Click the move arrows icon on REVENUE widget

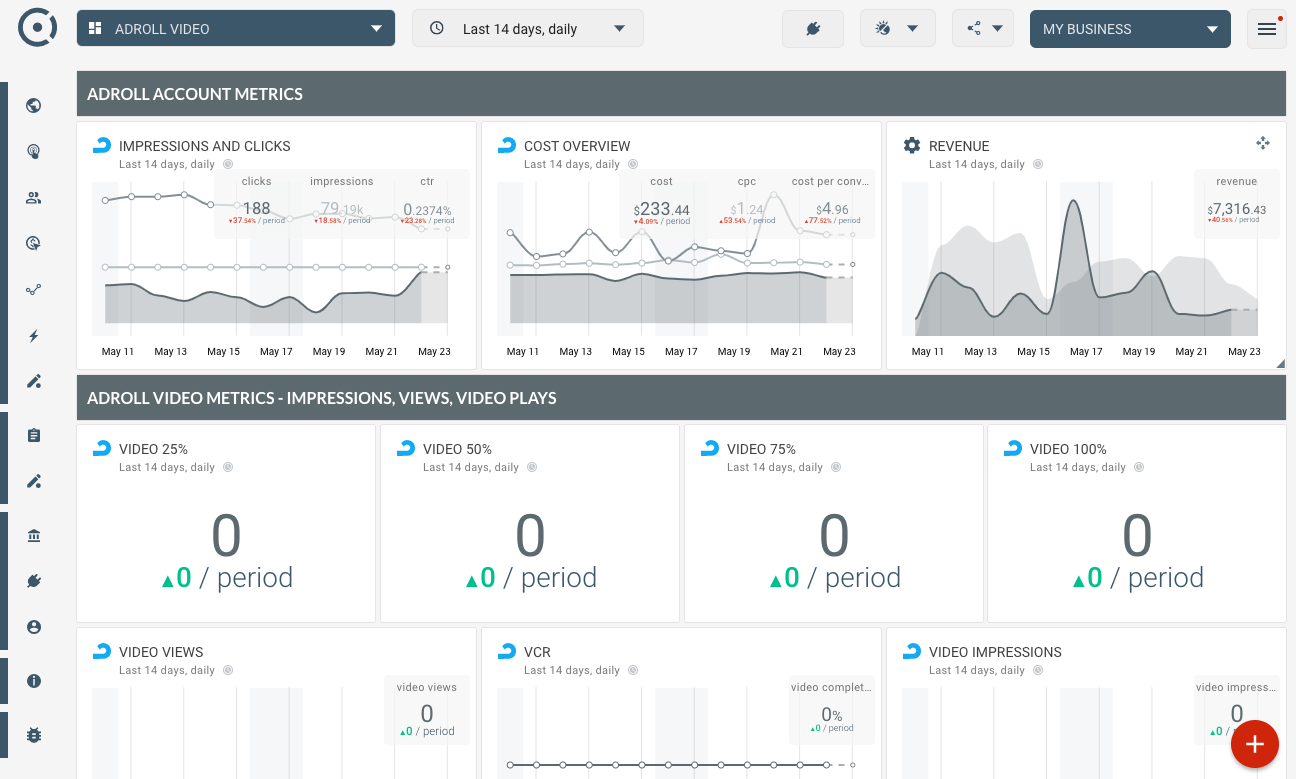coord(1263,144)
